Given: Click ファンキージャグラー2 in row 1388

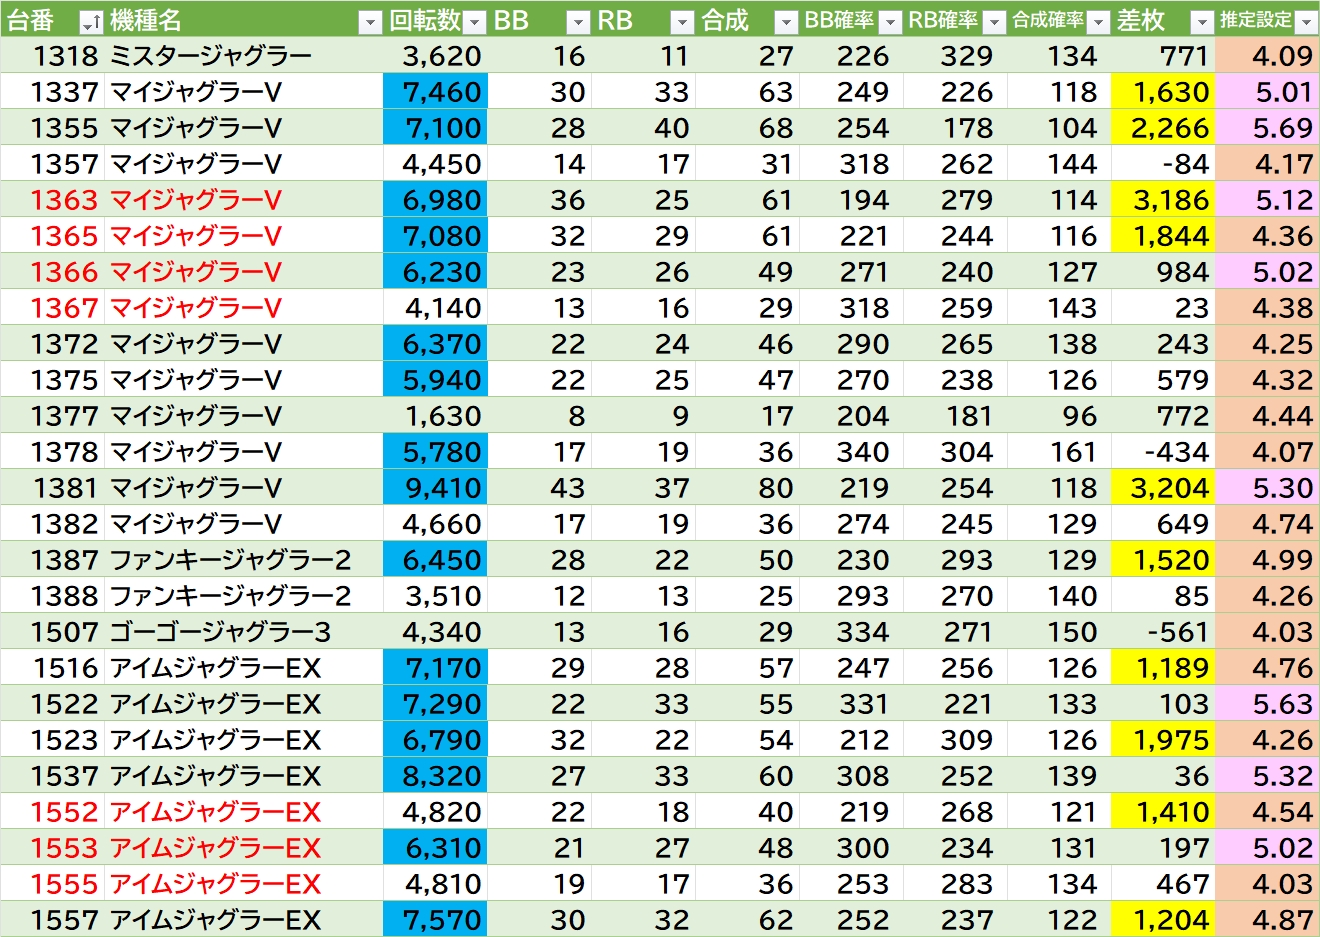Looking at the screenshot, I should pyautogui.click(x=244, y=596).
